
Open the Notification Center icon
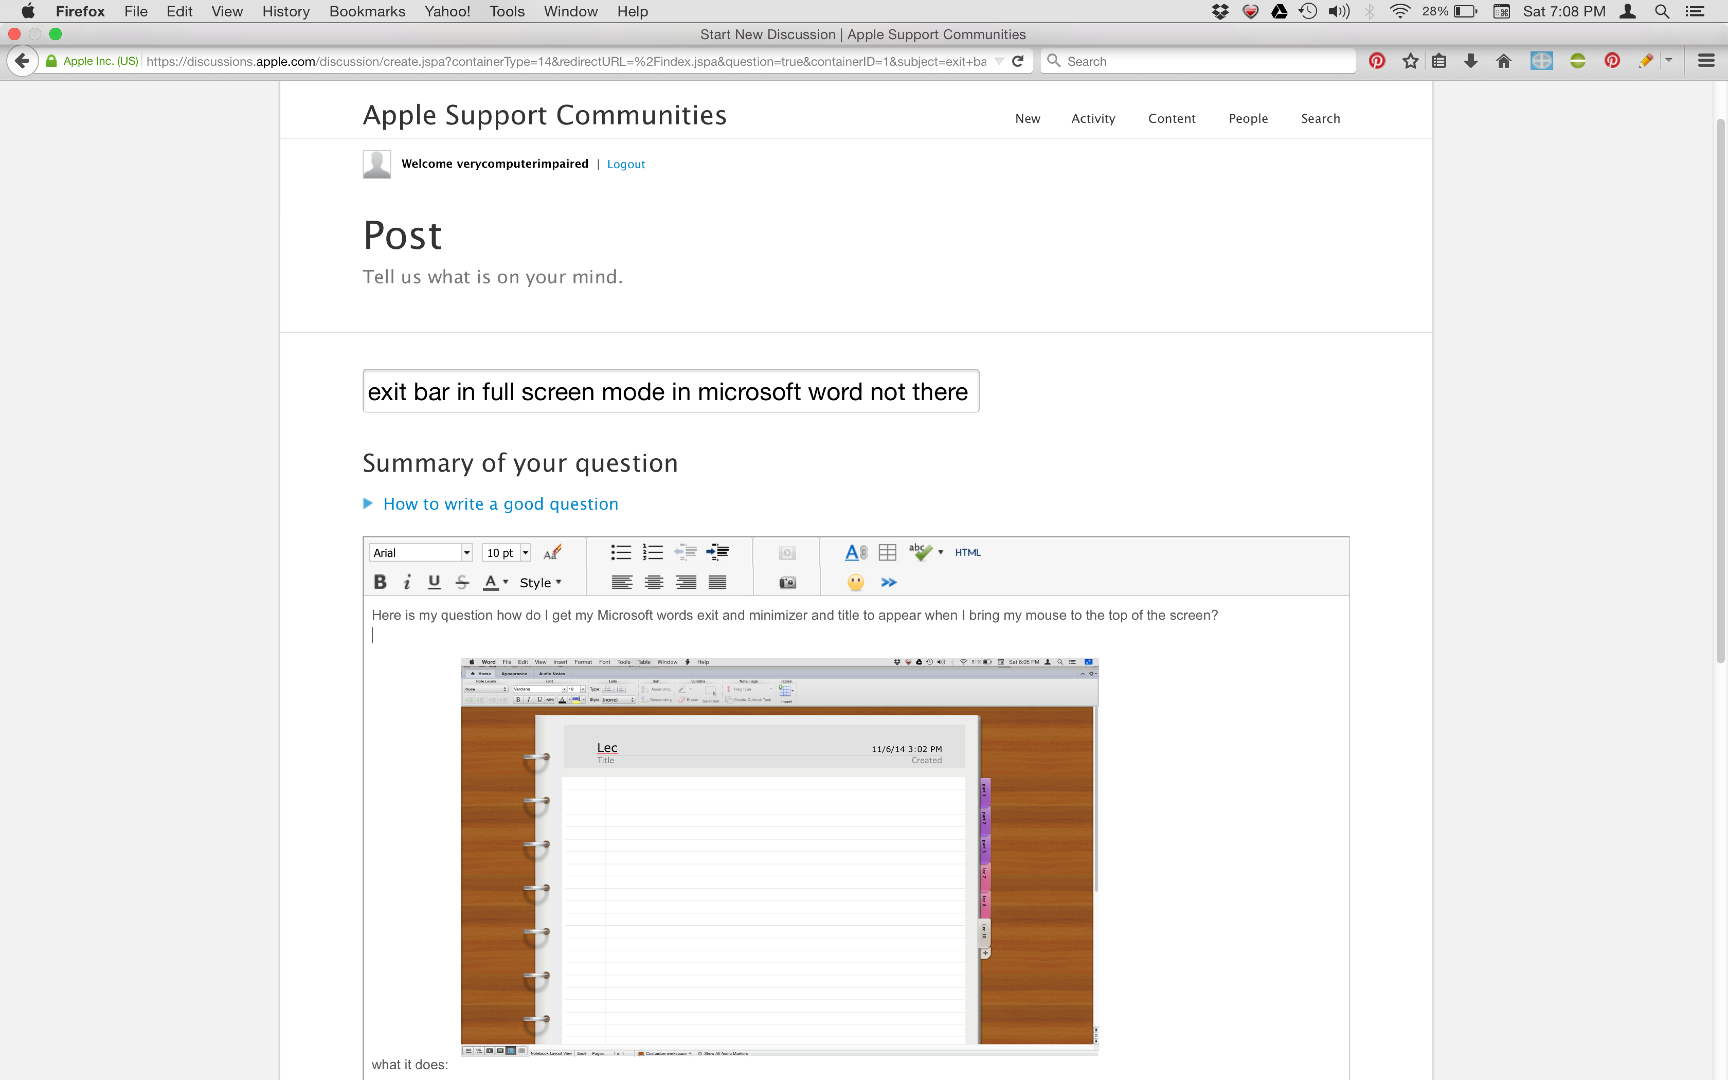coord(1695,11)
